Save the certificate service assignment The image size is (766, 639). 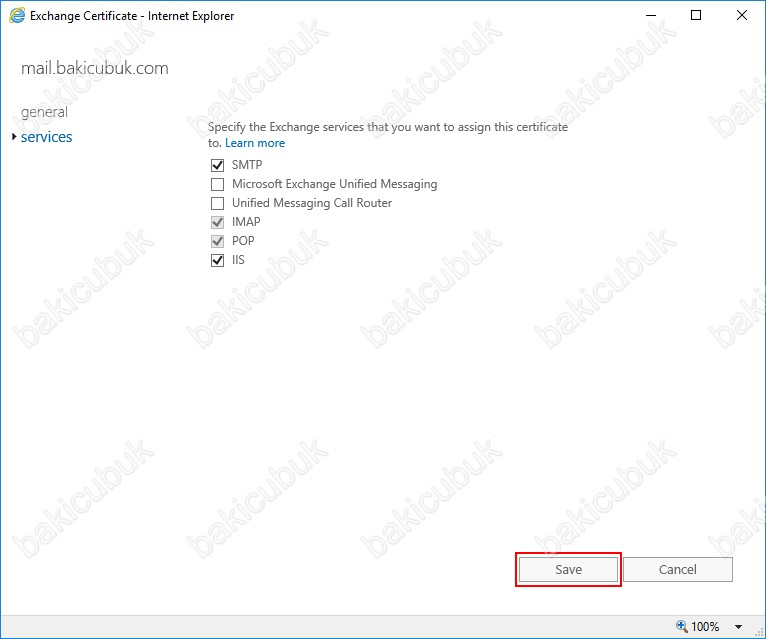pos(568,569)
